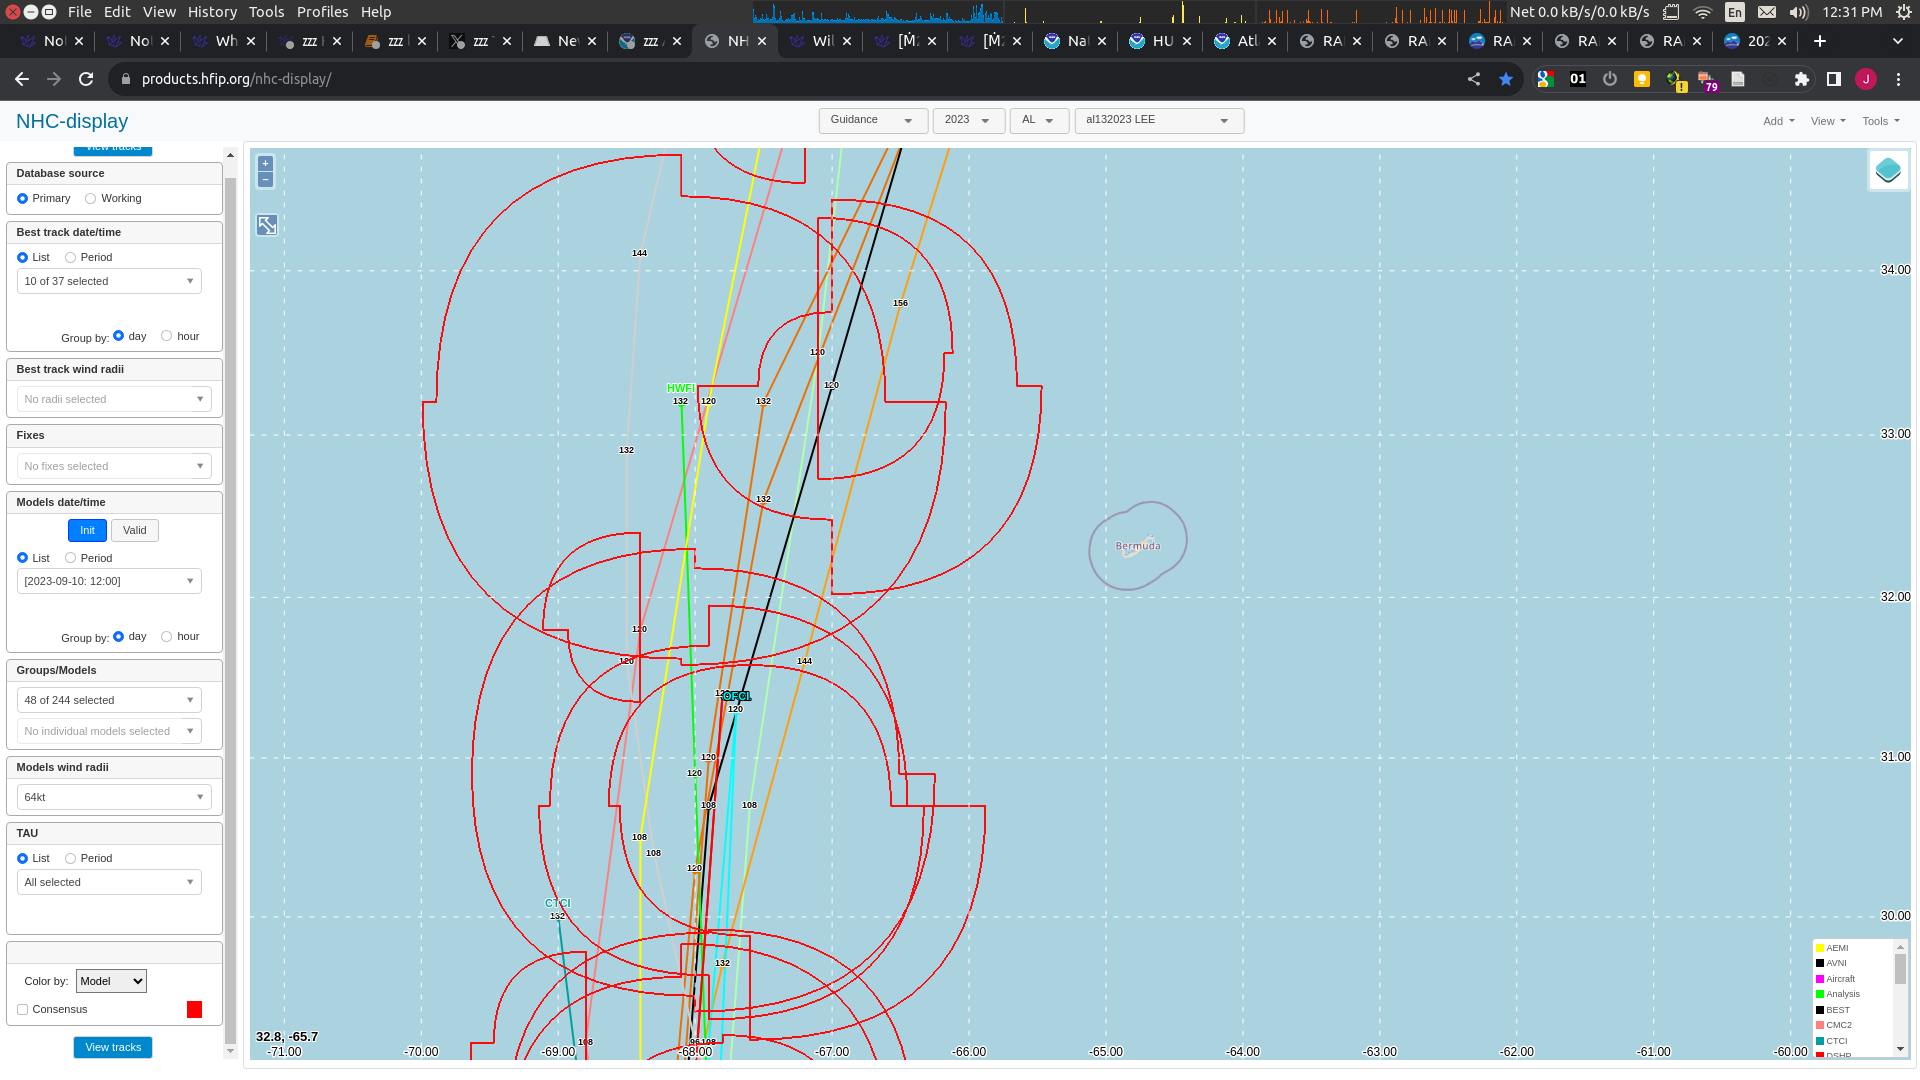Open system power settings icon

1903,12
